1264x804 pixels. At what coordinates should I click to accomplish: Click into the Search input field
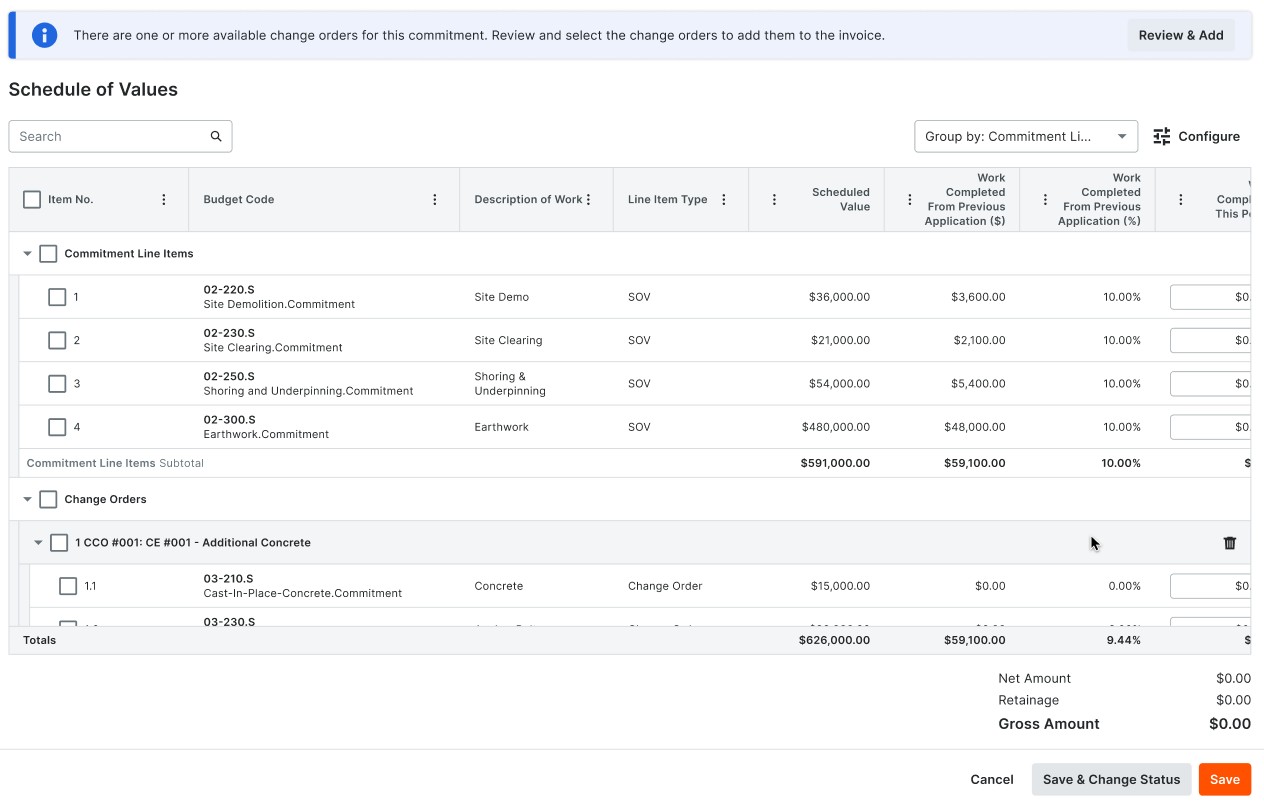(x=110, y=137)
